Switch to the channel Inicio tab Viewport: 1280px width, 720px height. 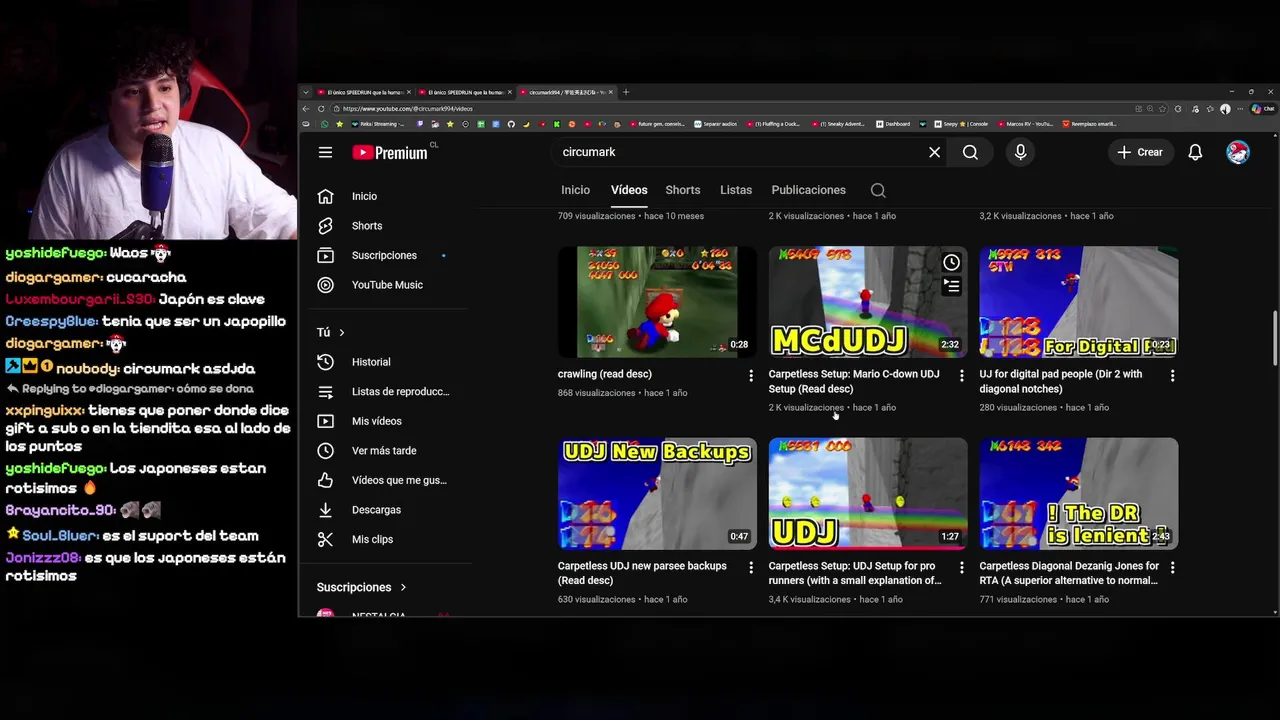coord(575,190)
